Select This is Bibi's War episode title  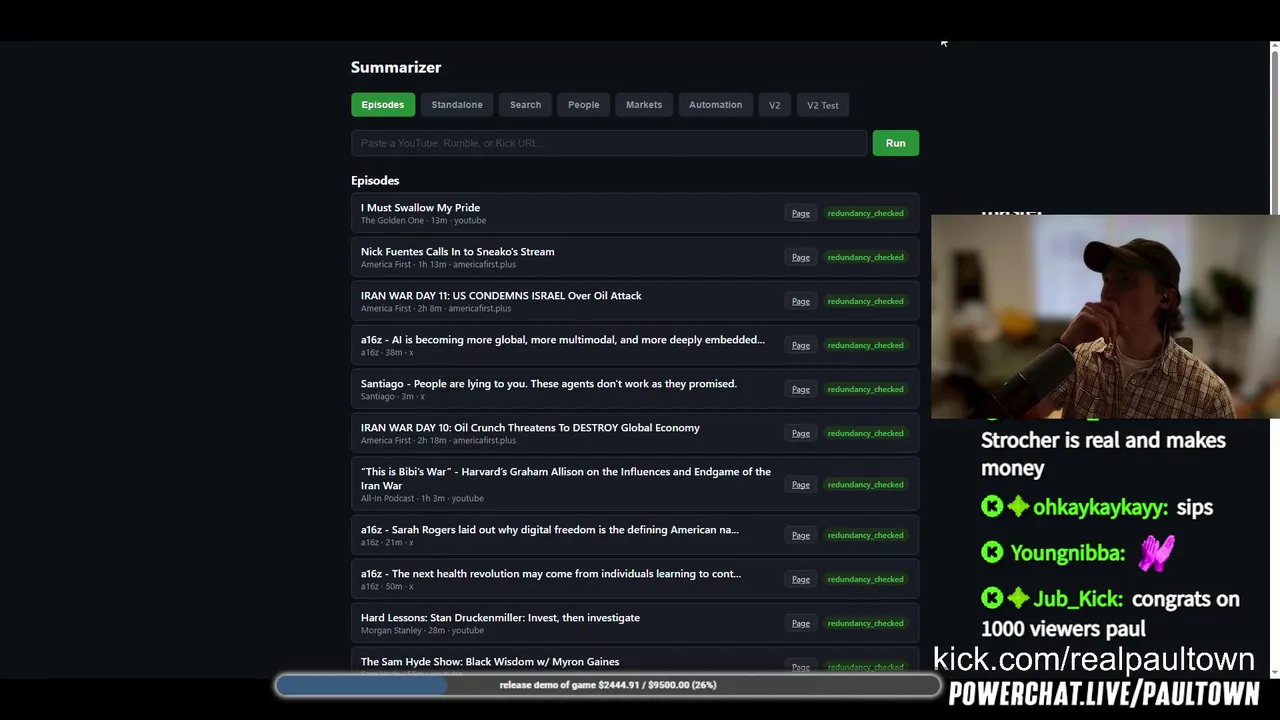click(566, 478)
